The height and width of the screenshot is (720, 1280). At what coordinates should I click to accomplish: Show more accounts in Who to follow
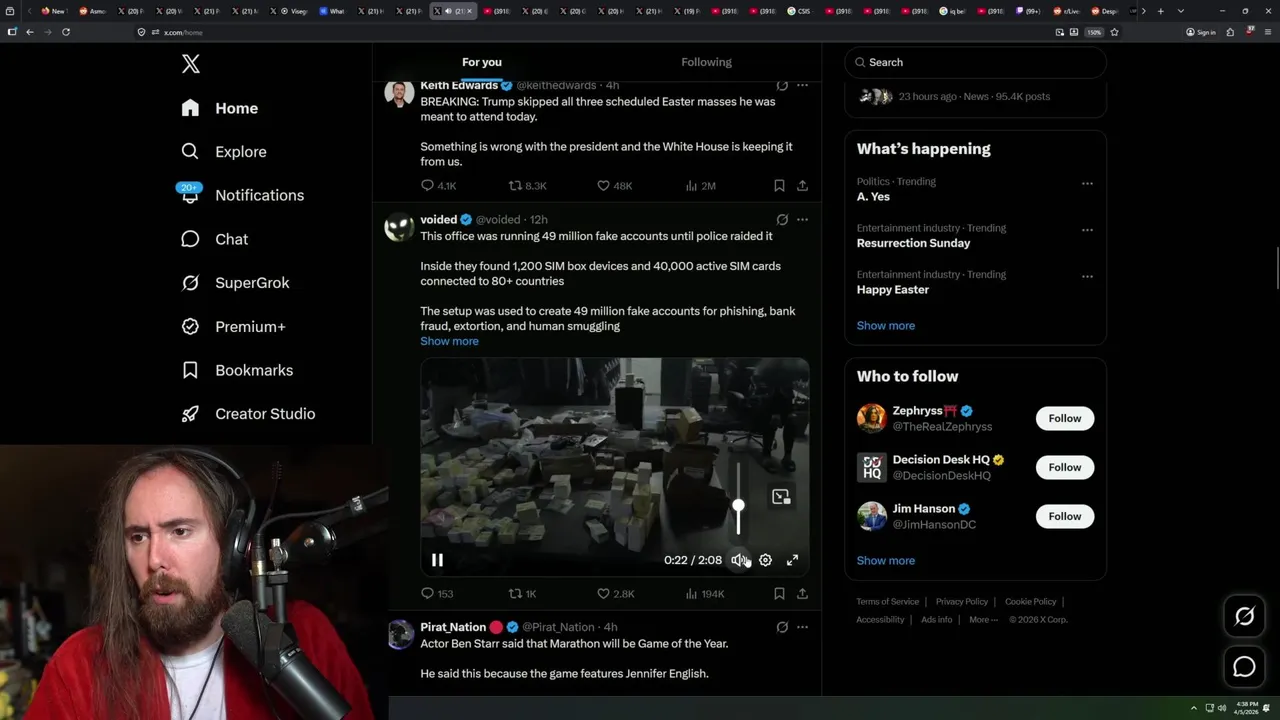[886, 560]
